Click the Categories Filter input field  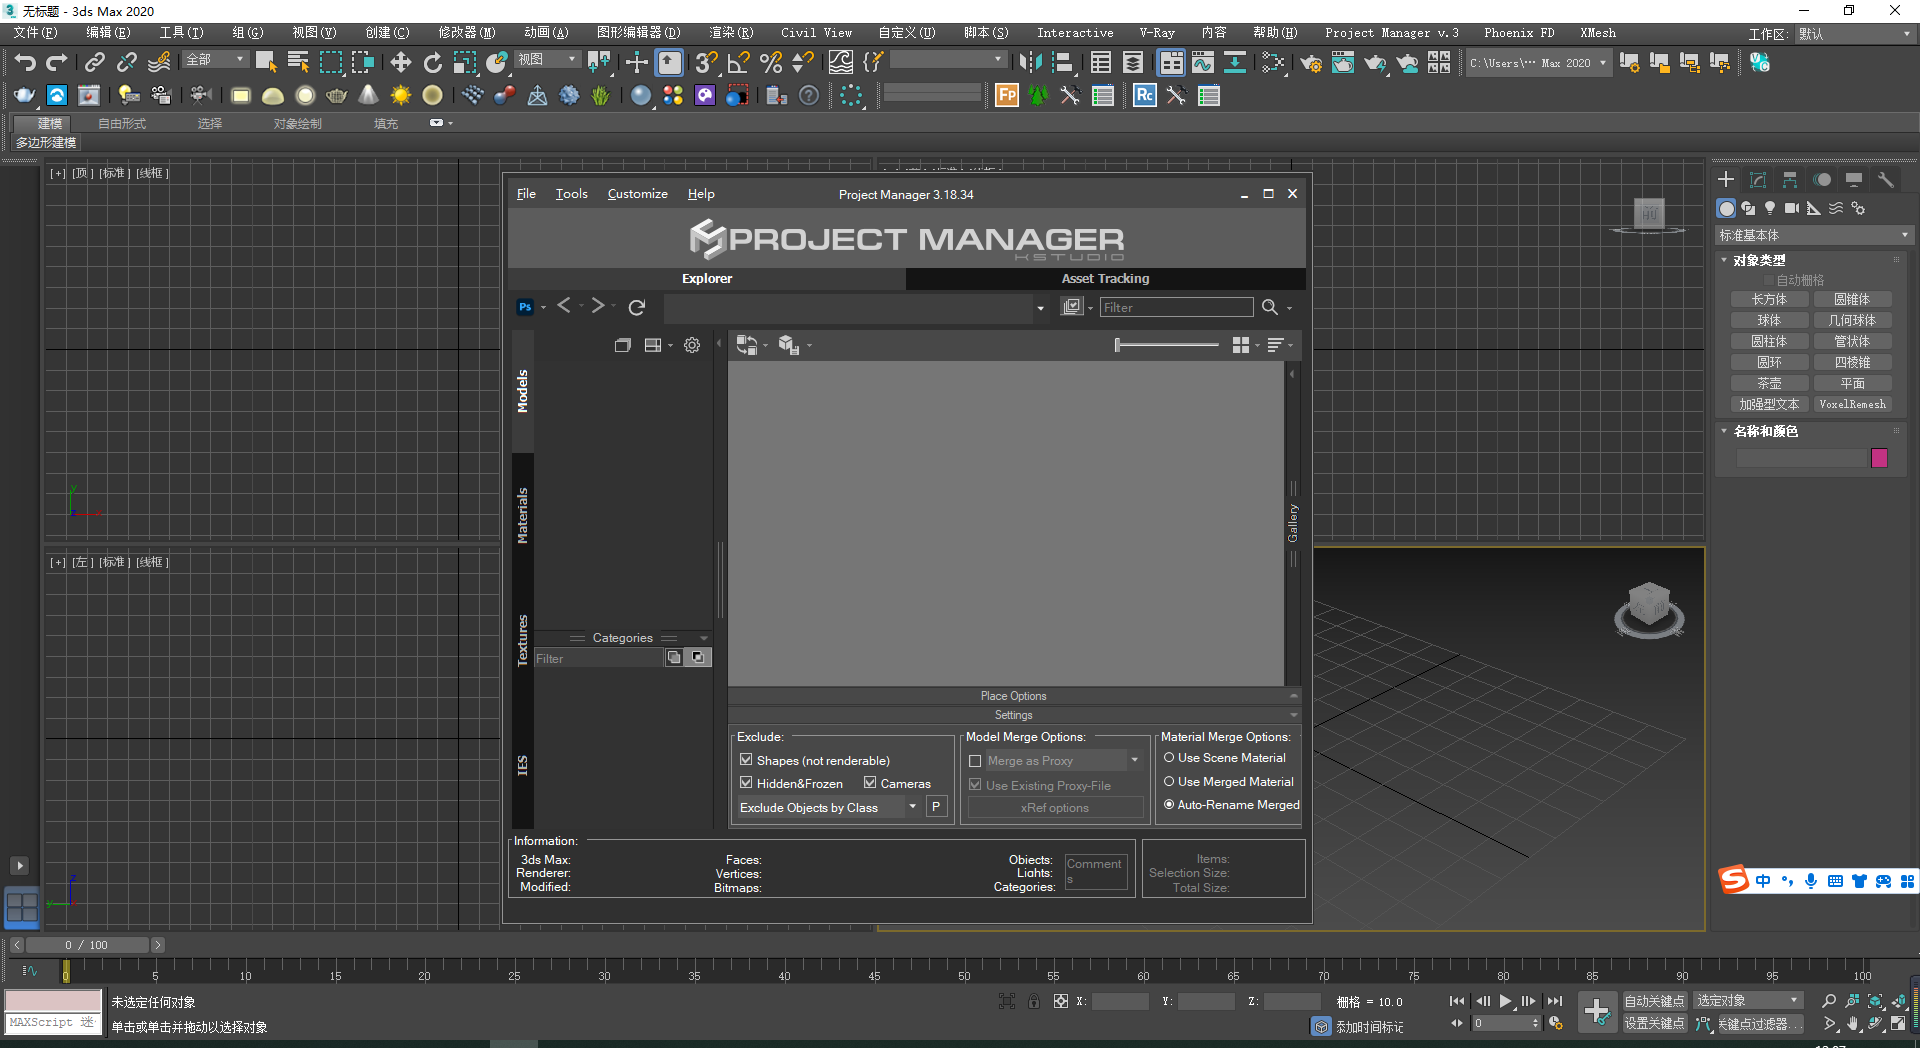[598, 658]
